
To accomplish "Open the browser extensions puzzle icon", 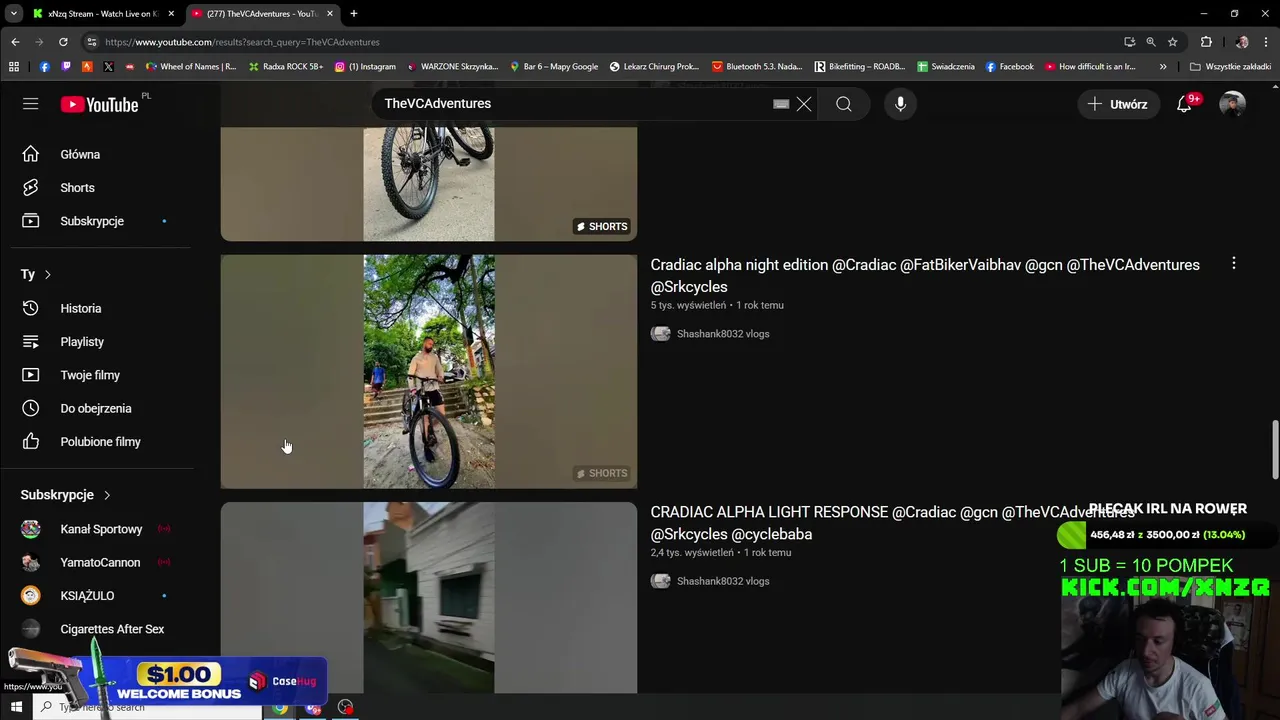I will click(x=1206, y=42).
